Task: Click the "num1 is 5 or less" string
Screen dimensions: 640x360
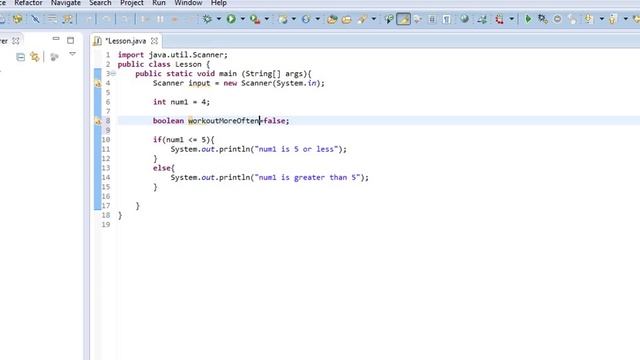Action: tap(296, 149)
